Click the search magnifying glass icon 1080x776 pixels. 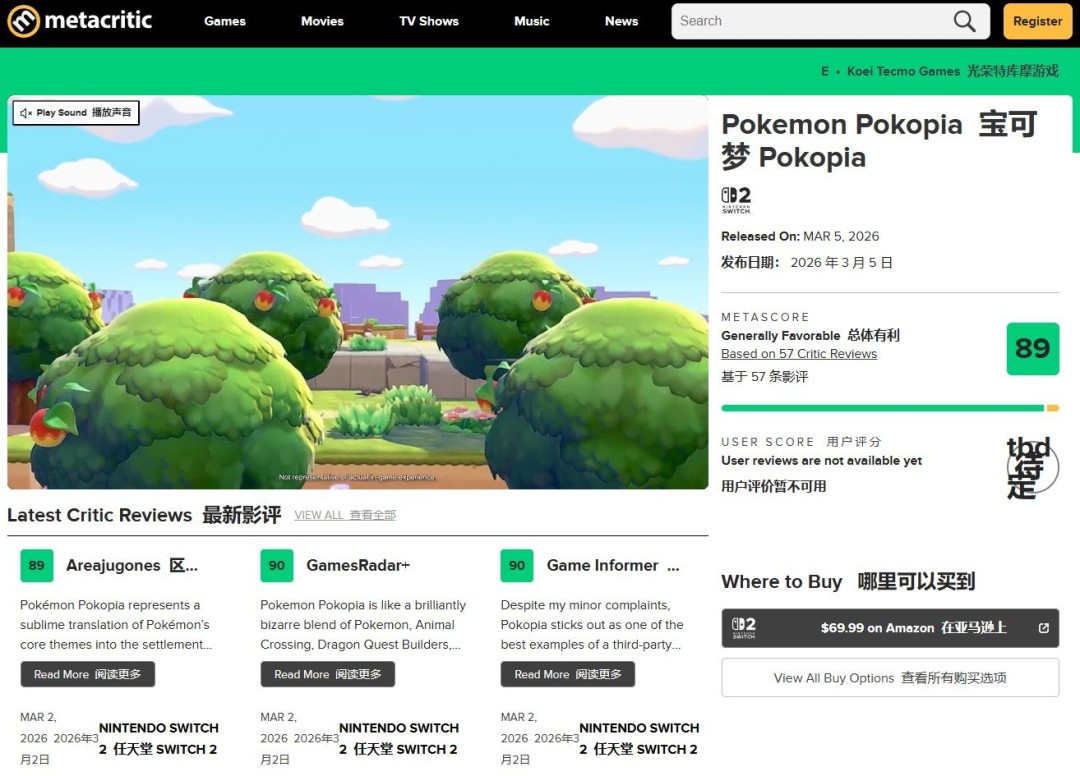click(x=962, y=20)
